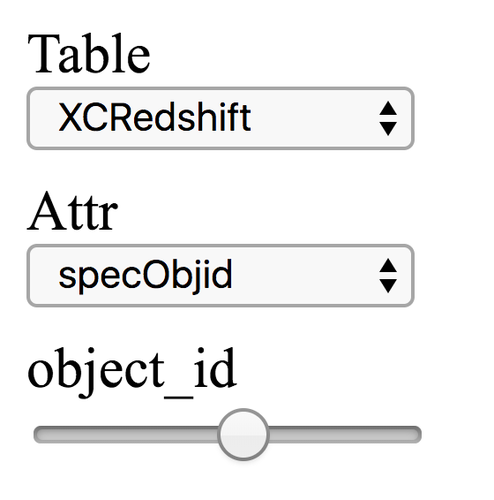Click the object_id slider track right of the thumb
This screenshot has width=494, height=500.
click(345, 435)
